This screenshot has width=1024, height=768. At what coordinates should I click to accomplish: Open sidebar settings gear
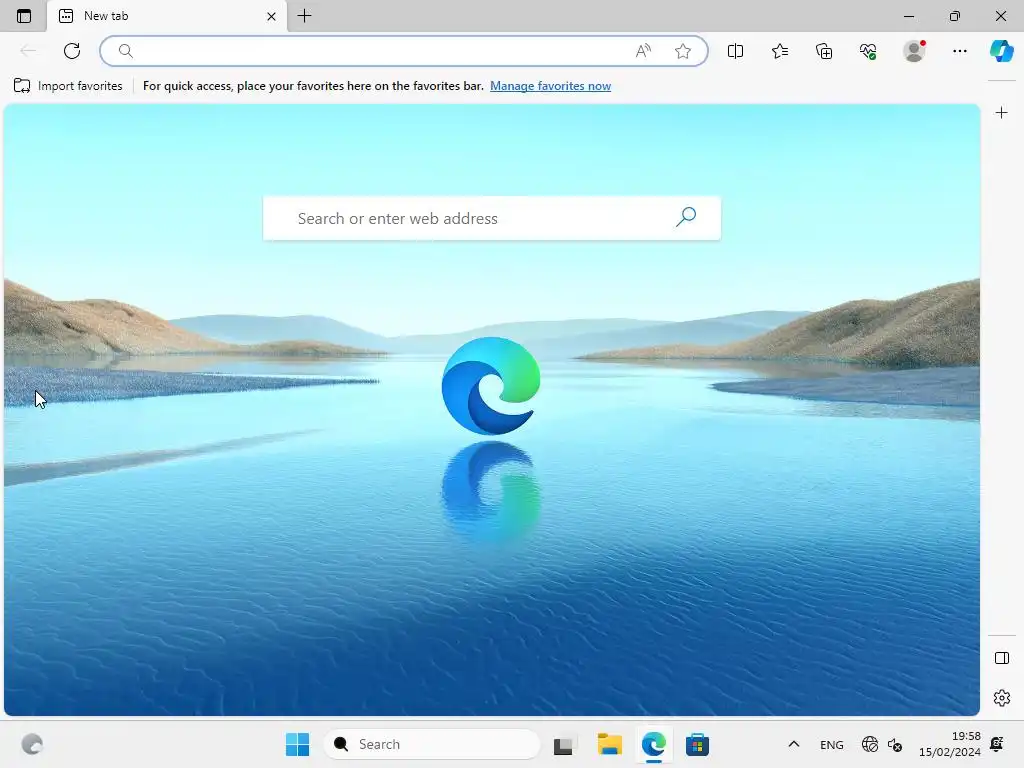(x=1002, y=698)
